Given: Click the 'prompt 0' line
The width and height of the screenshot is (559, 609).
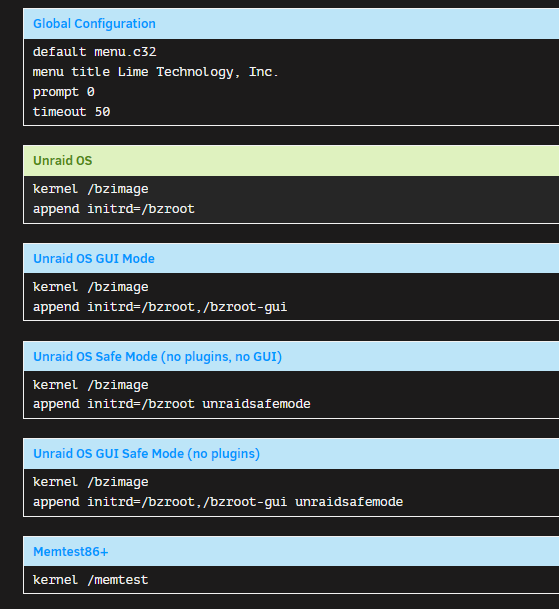Looking at the screenshot, I should [x=64, y=92].
